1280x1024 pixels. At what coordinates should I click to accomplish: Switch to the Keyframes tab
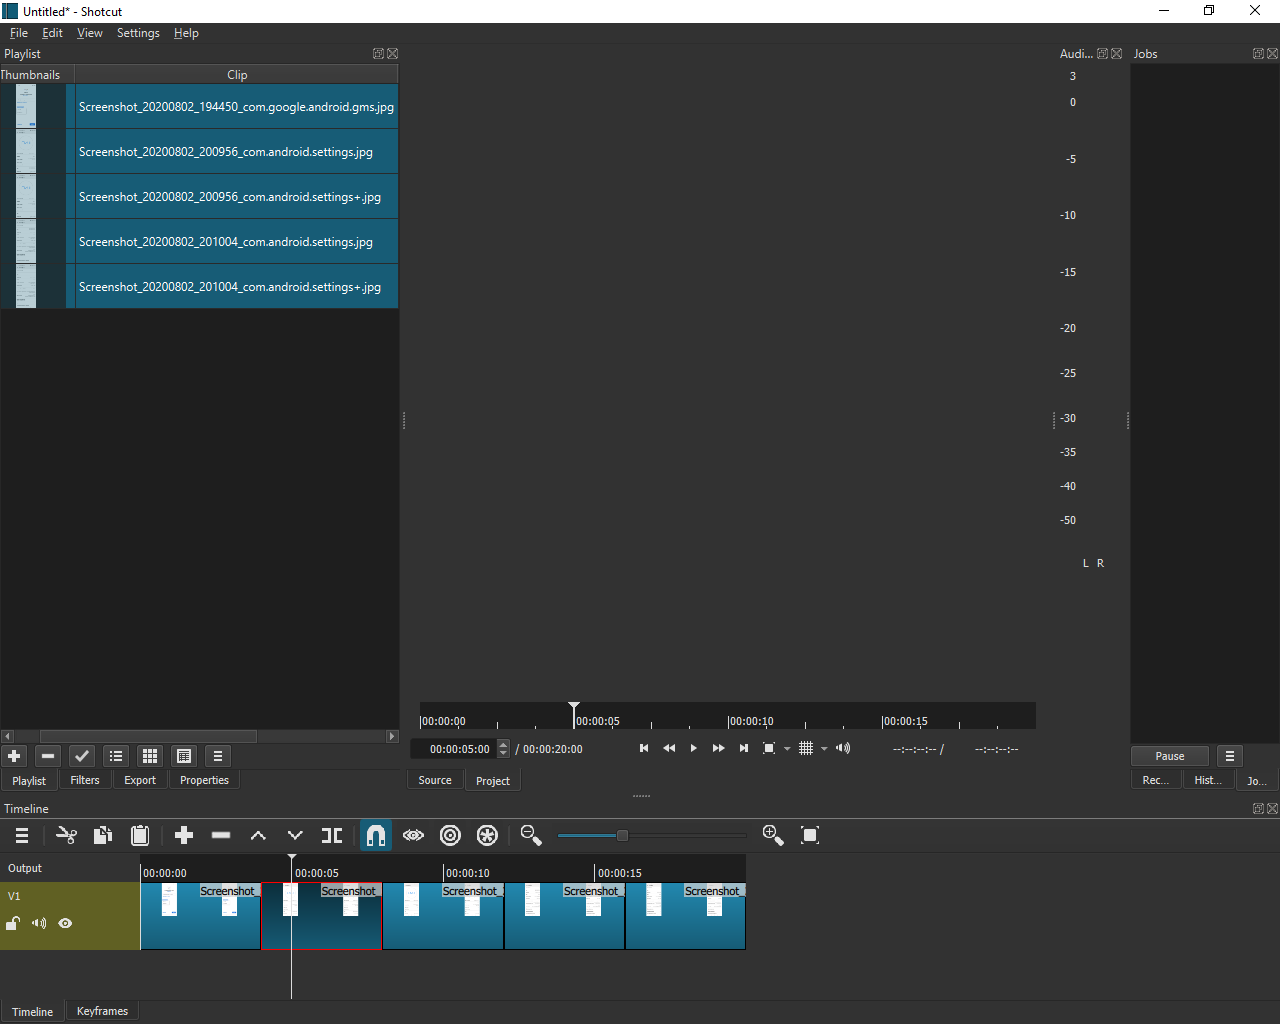(x=101, y=1011)
